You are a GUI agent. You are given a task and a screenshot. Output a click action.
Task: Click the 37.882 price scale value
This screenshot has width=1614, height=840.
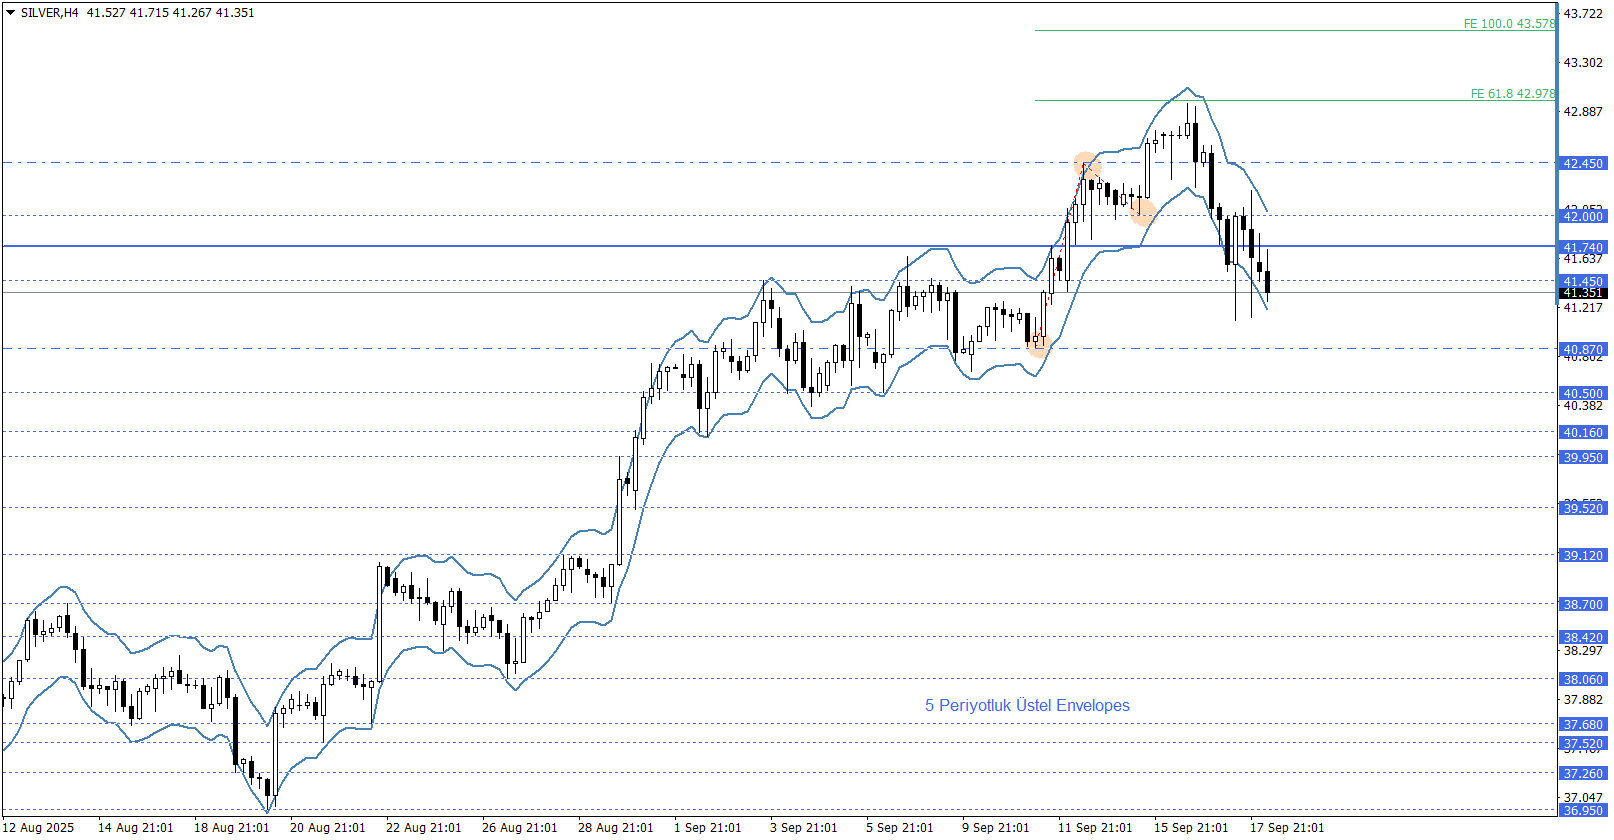1583,700
